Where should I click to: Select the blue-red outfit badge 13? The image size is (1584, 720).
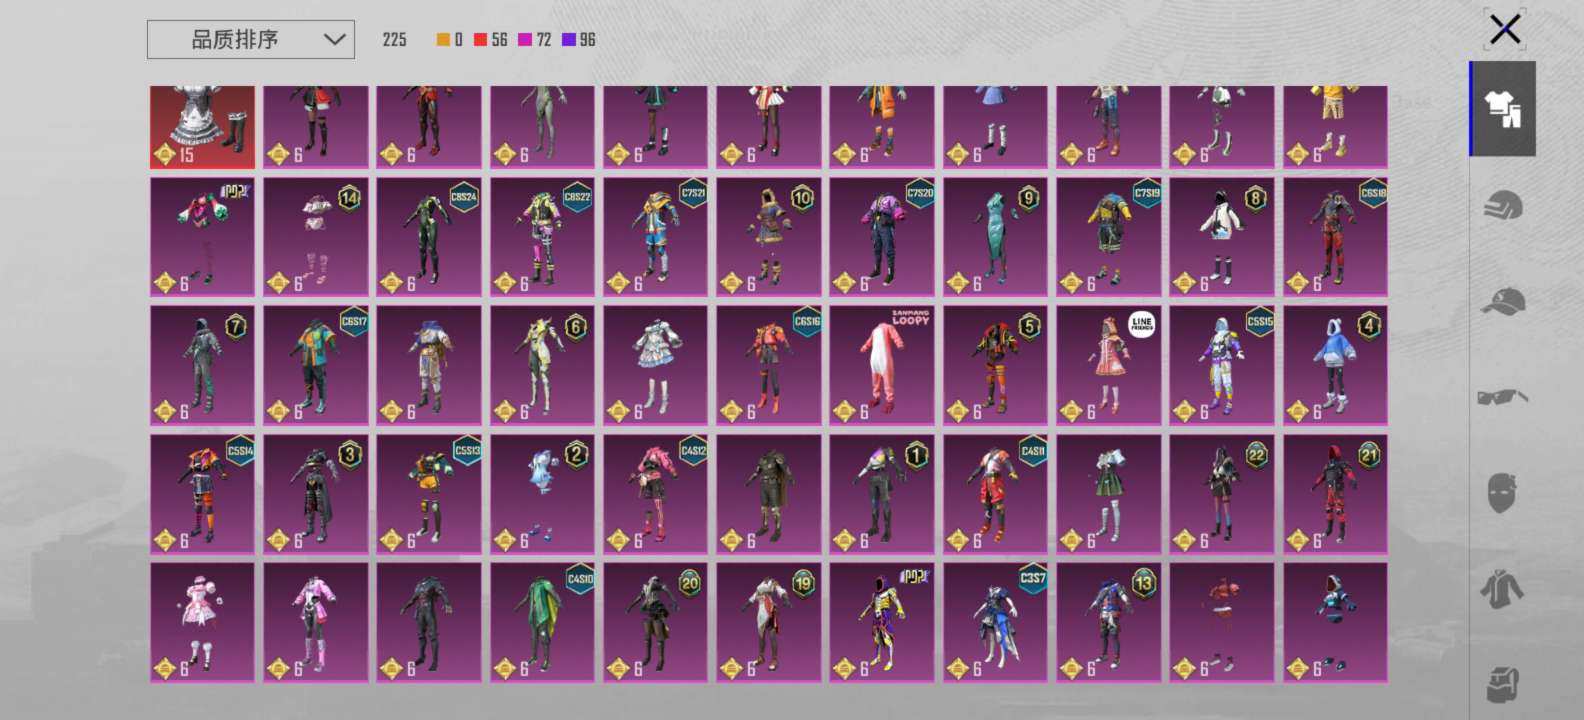1109,622
